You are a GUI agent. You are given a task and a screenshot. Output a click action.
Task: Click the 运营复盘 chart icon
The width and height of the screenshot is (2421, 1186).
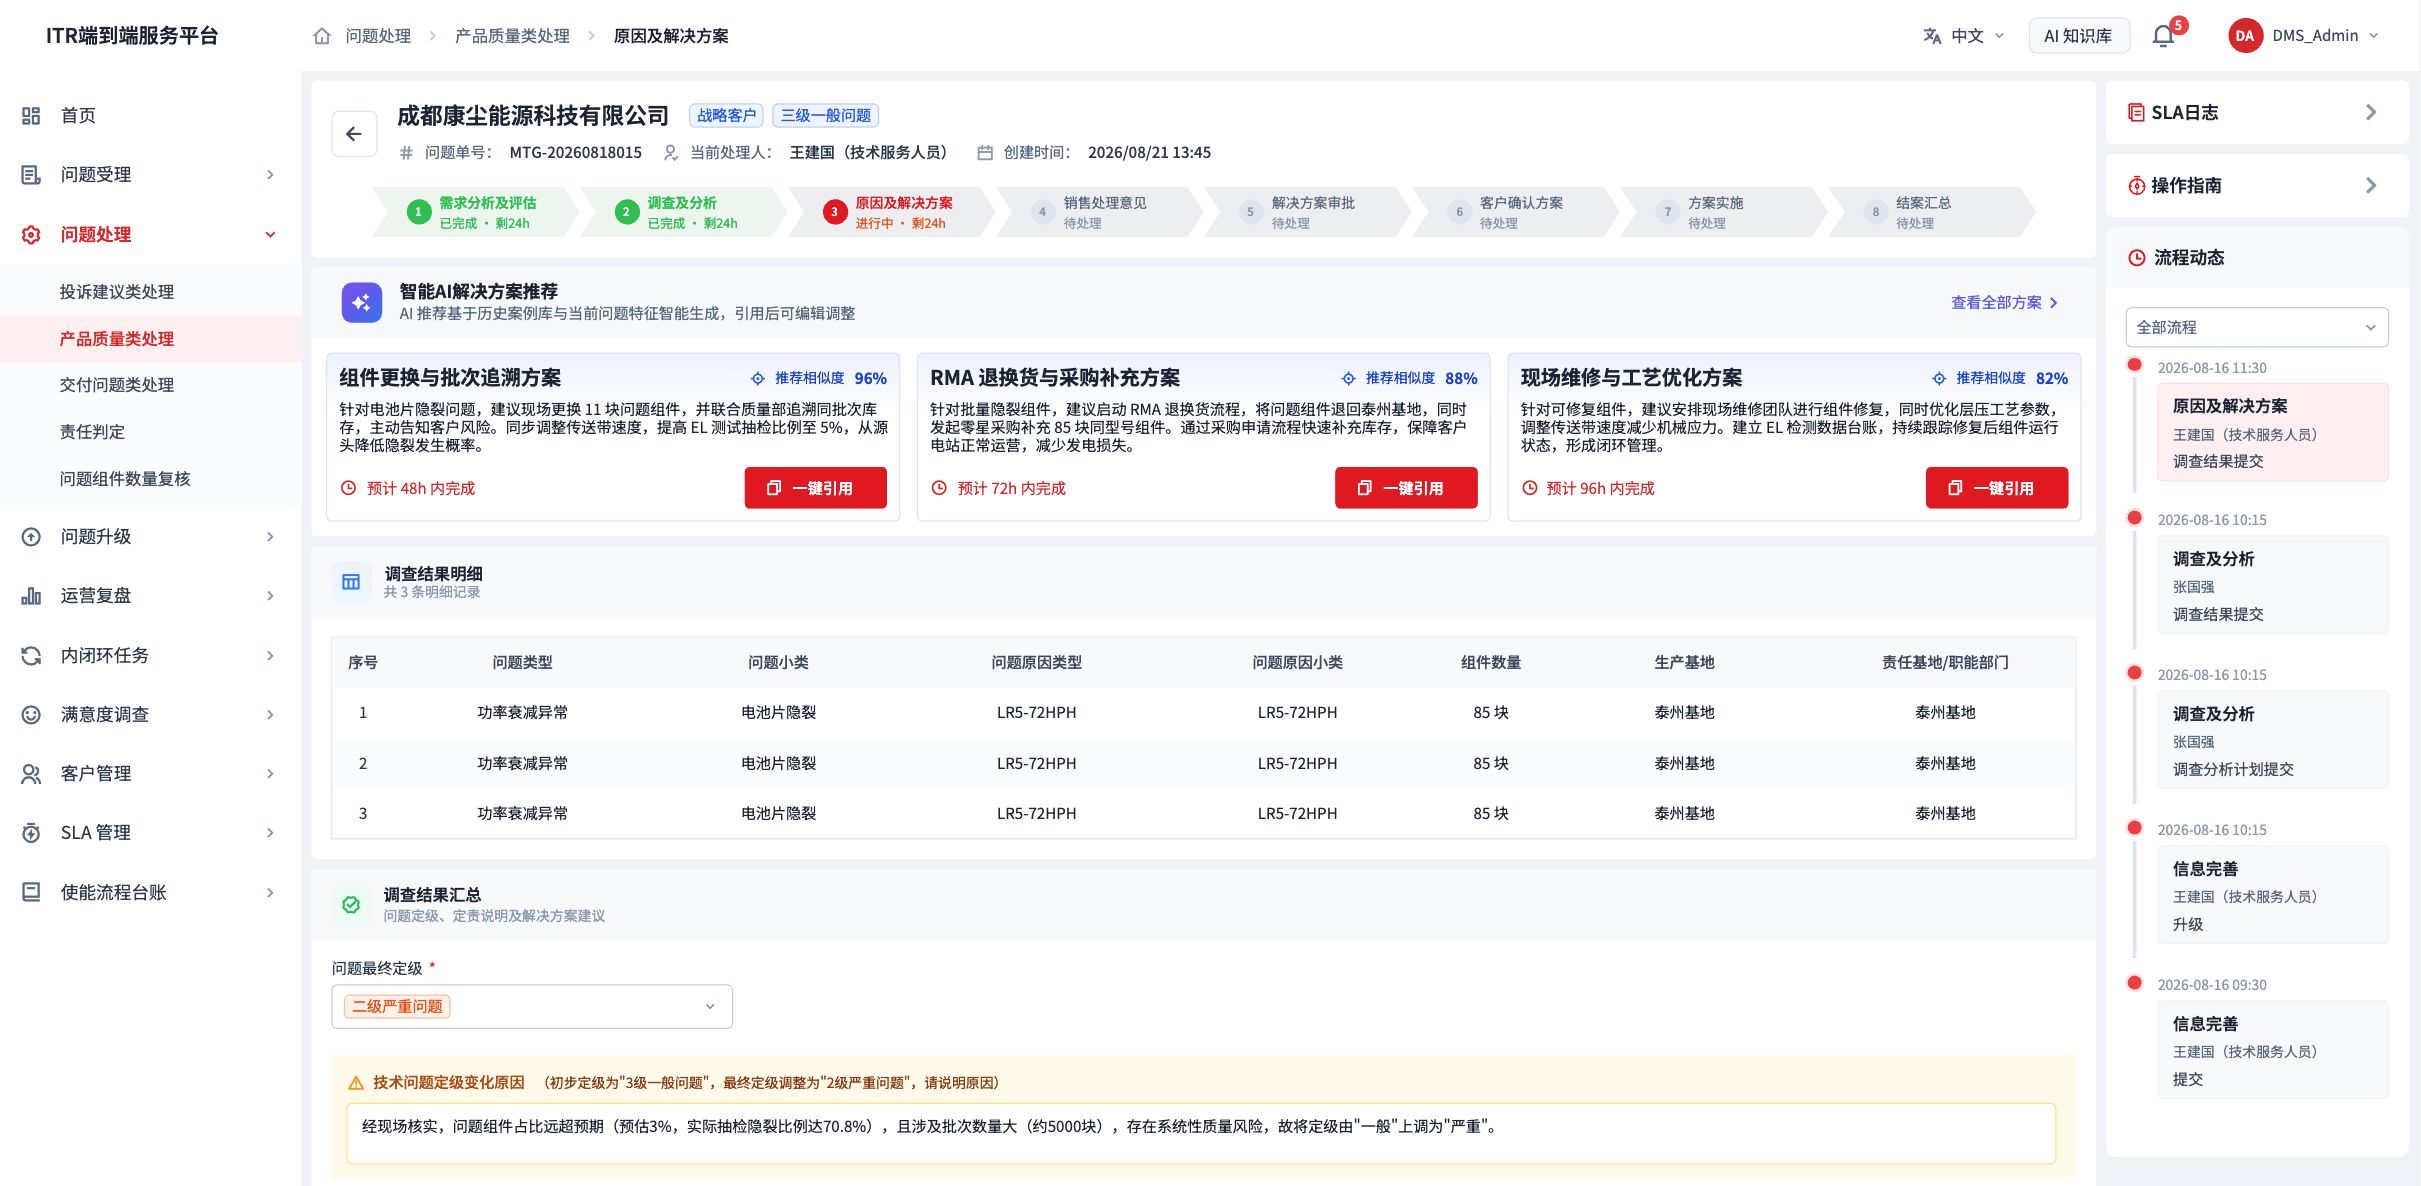(x=31, y=596)
